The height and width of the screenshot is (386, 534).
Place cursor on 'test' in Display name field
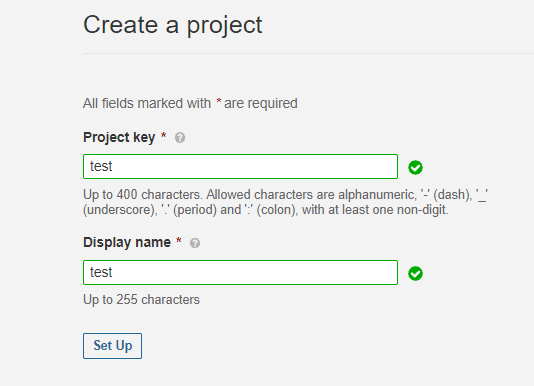(101, 273)
